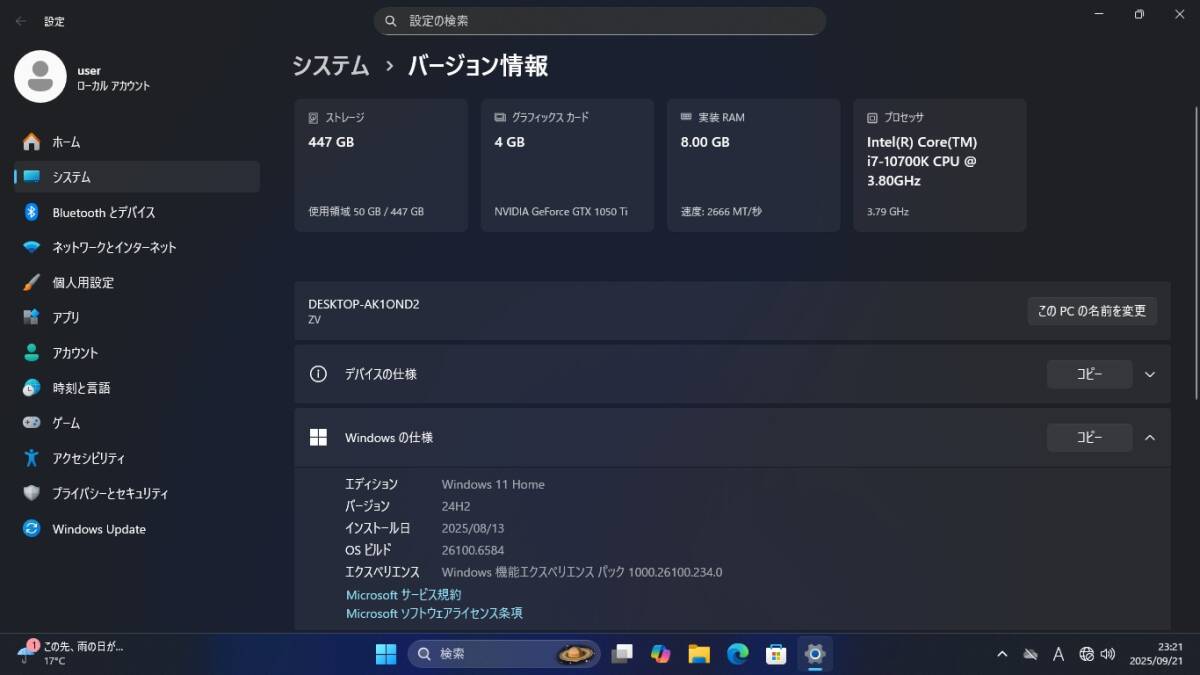Open the Accessibility settings page
The image size is (1200, 675).
click(x=88, y=458)
